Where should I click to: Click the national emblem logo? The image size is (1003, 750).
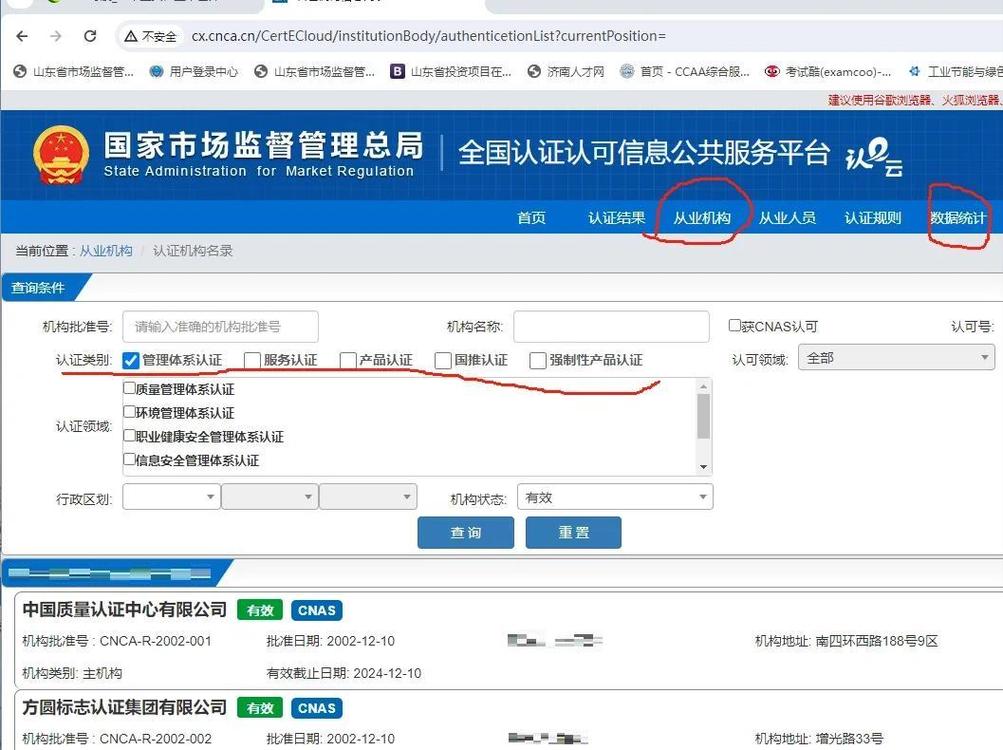(x=61, y=155)
